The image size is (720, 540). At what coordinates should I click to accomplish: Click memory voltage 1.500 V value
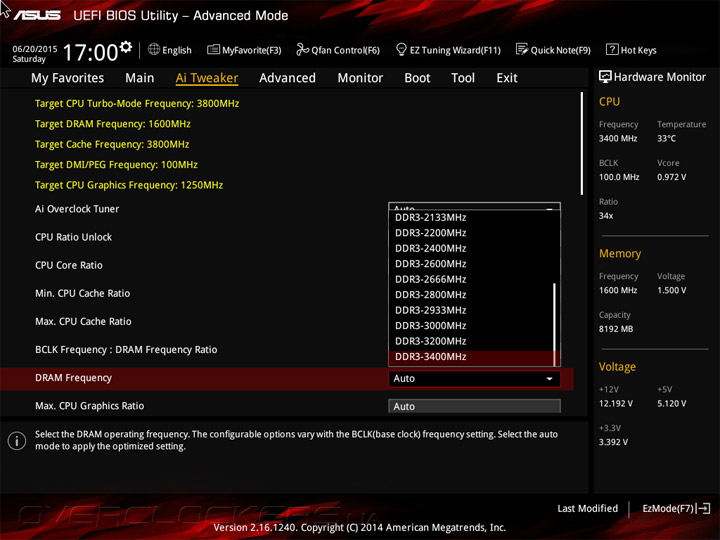[671, 290]
